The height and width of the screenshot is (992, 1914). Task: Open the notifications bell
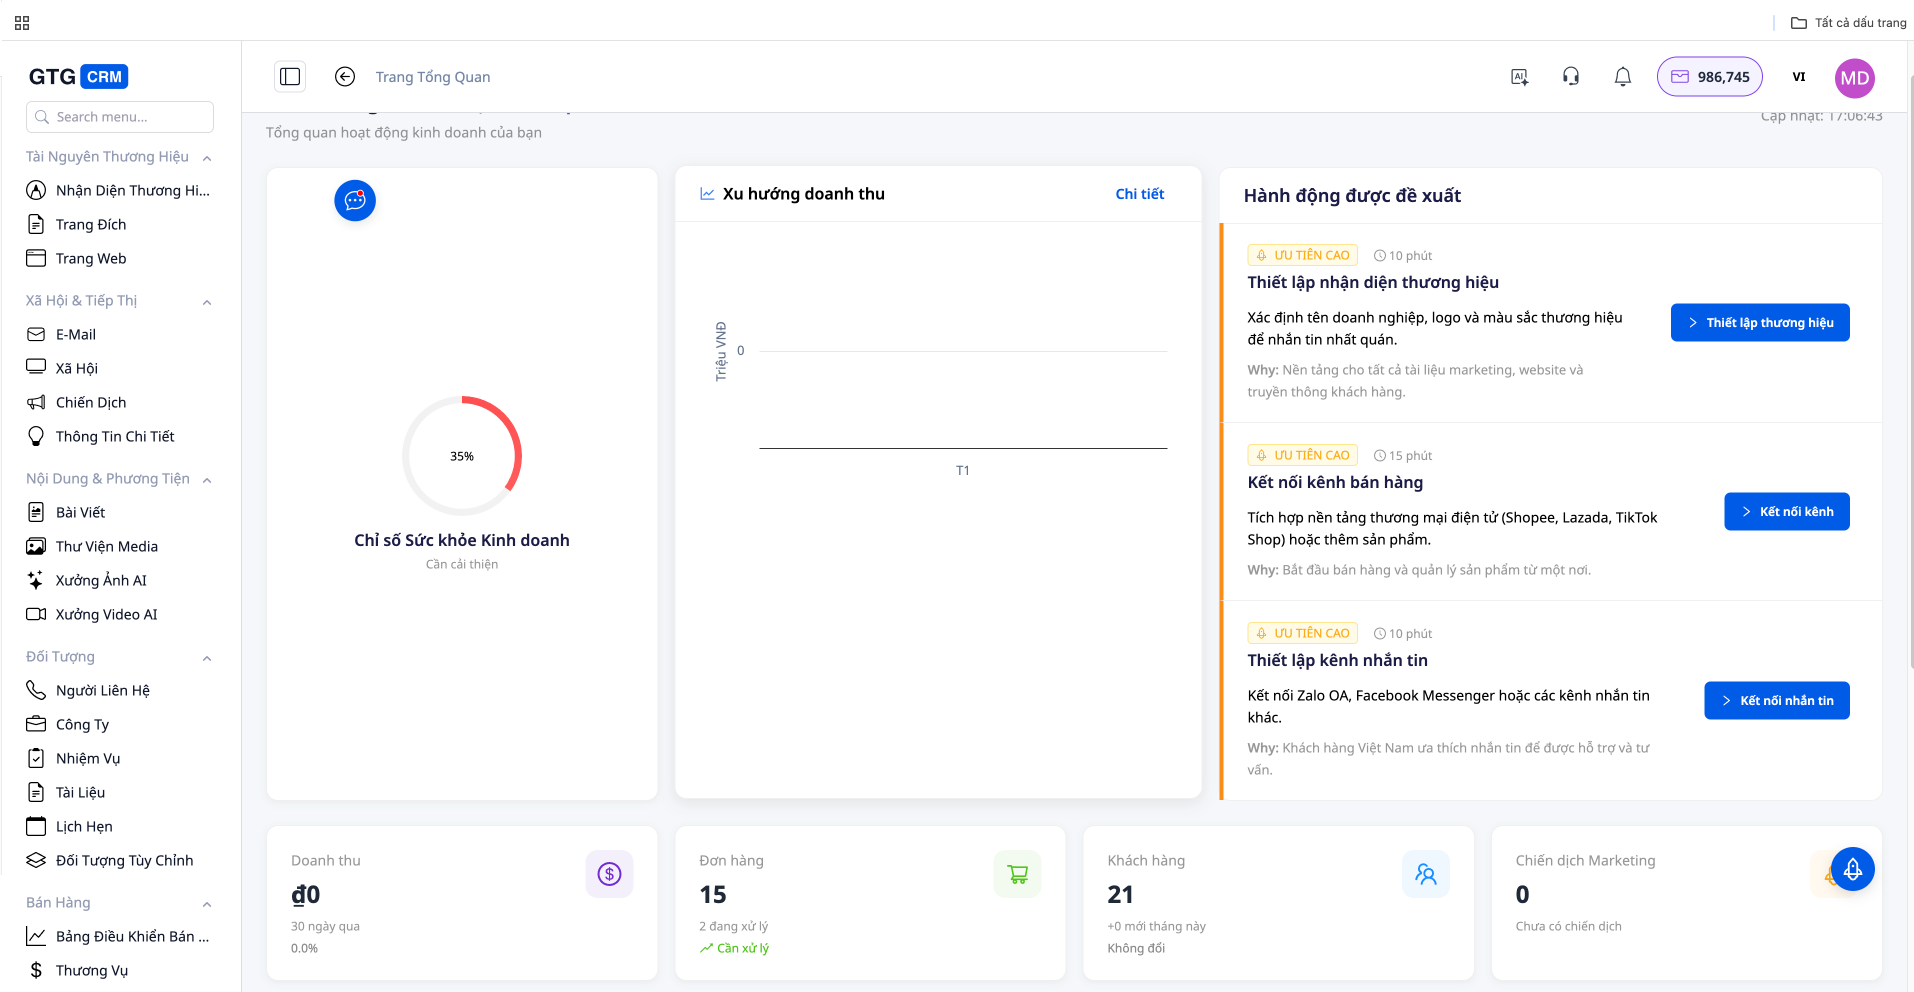point(1622,77)
